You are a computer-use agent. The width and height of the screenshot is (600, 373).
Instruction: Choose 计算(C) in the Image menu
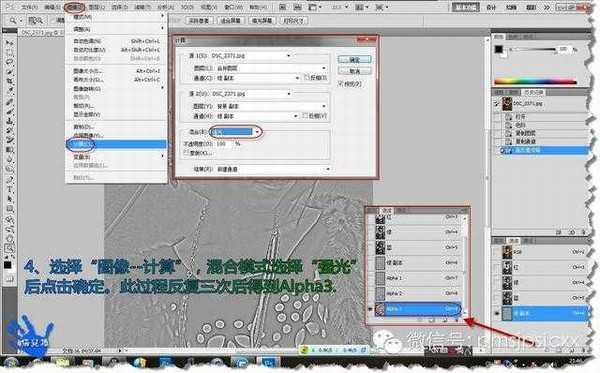pyautogui.click(x=116, y=144)
